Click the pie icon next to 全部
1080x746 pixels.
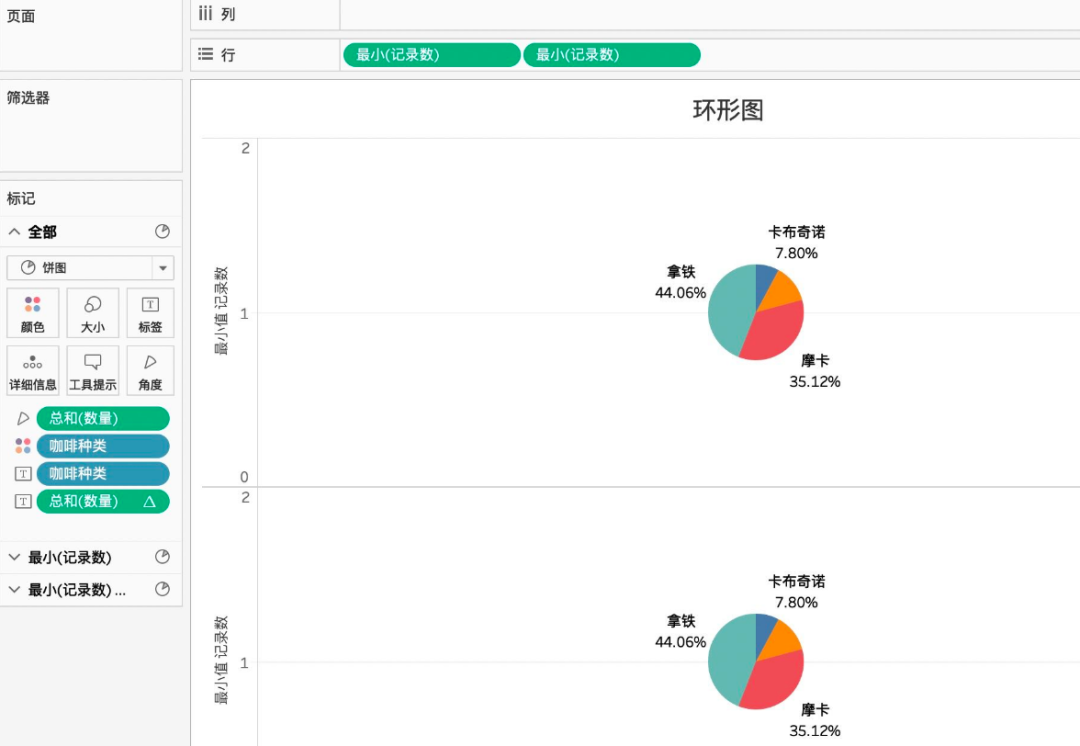162,232
